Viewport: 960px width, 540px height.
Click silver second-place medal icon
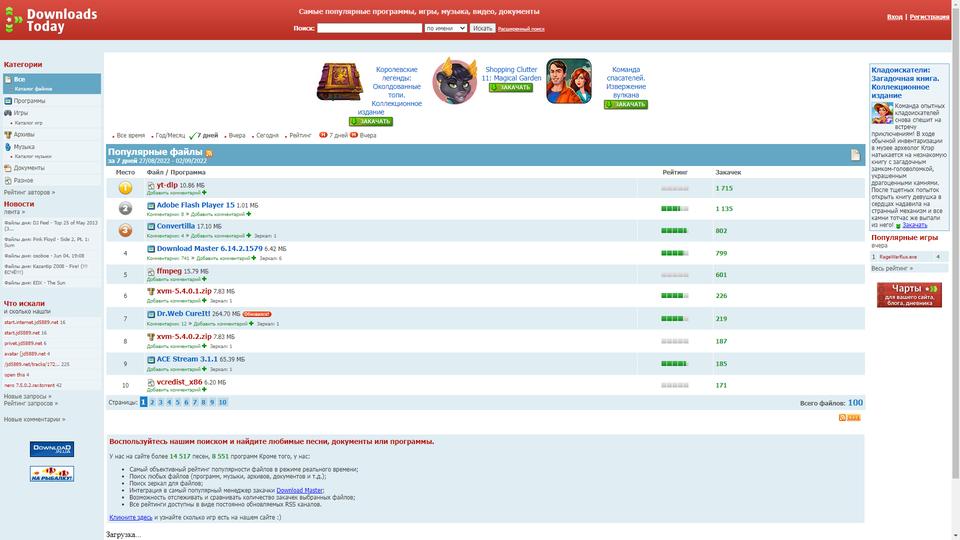tap(125, 208)
